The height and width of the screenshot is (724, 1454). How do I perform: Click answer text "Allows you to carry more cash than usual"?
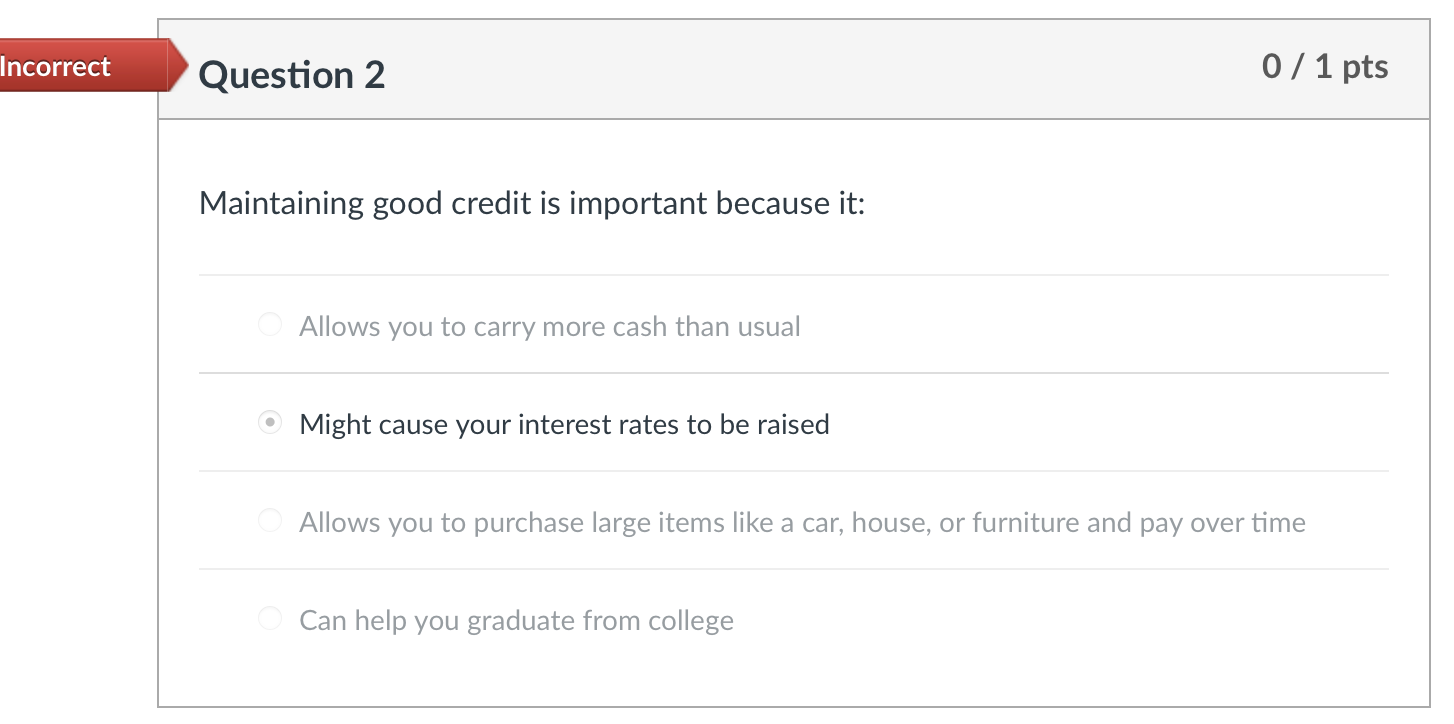(x=550, y=327)
